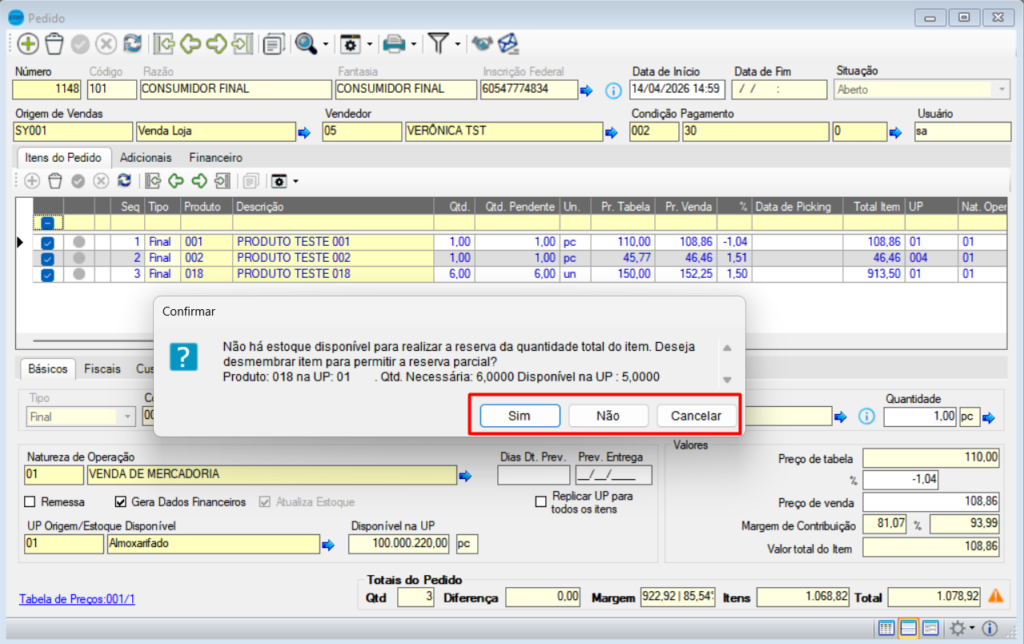
Task: Click the handshake icon in toolbar
Action: coord(483,43)
